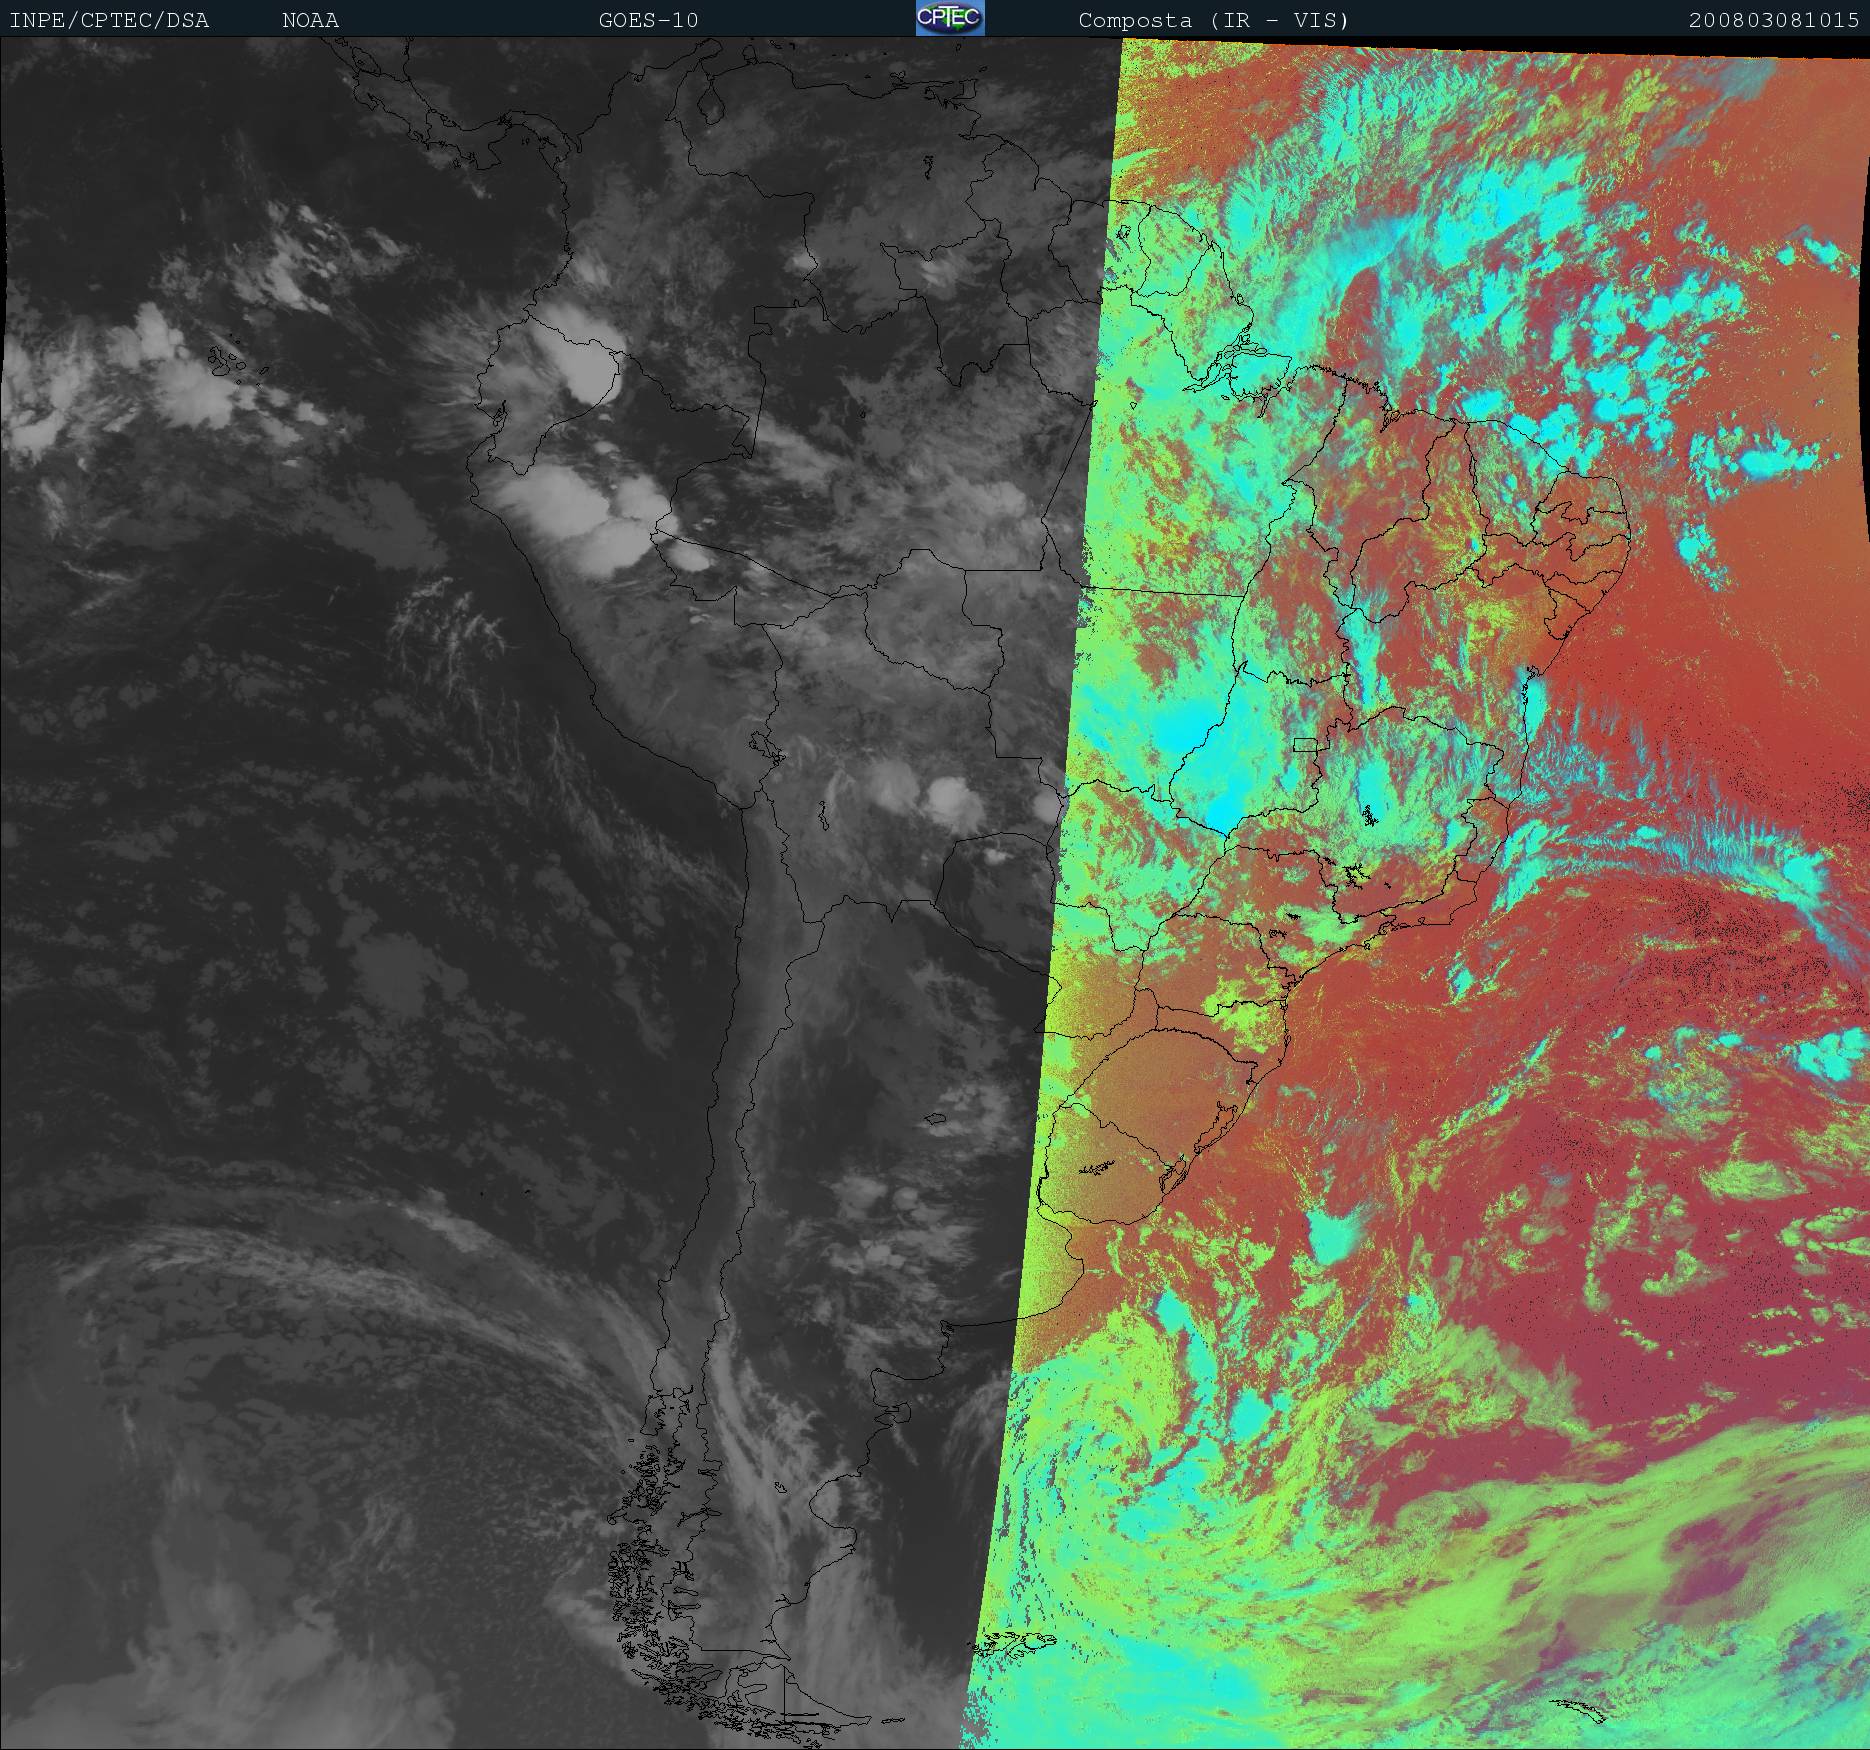
Task: Click the INPE/CPTEC/DSA header label
Action: click(109, 20)
